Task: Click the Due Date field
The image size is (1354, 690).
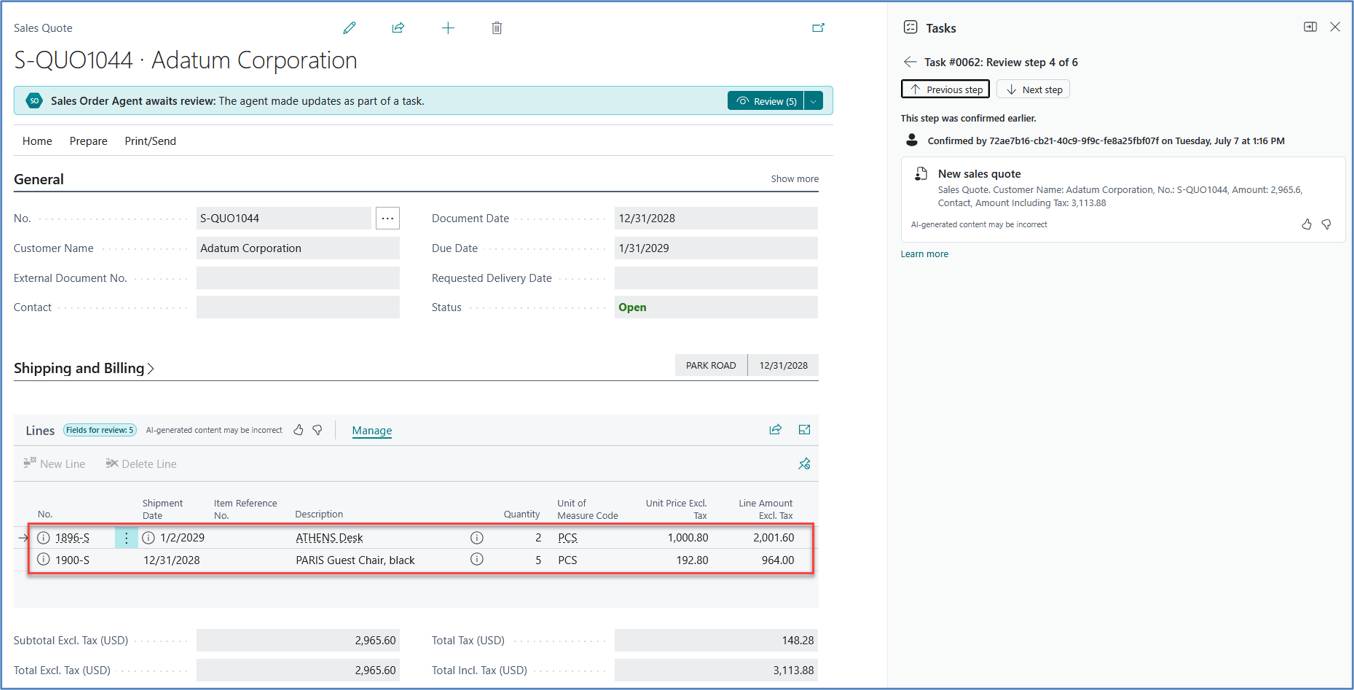Action: 716,248
